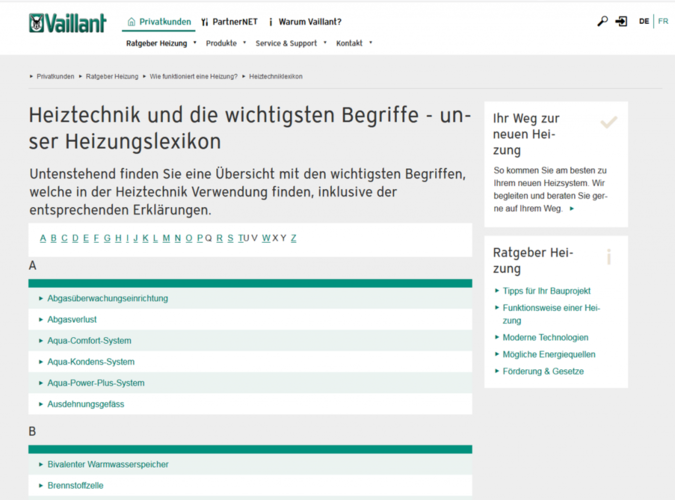The image size is (675, 500).
Task: Jump to letter P in the index
Action: (200, 238)
